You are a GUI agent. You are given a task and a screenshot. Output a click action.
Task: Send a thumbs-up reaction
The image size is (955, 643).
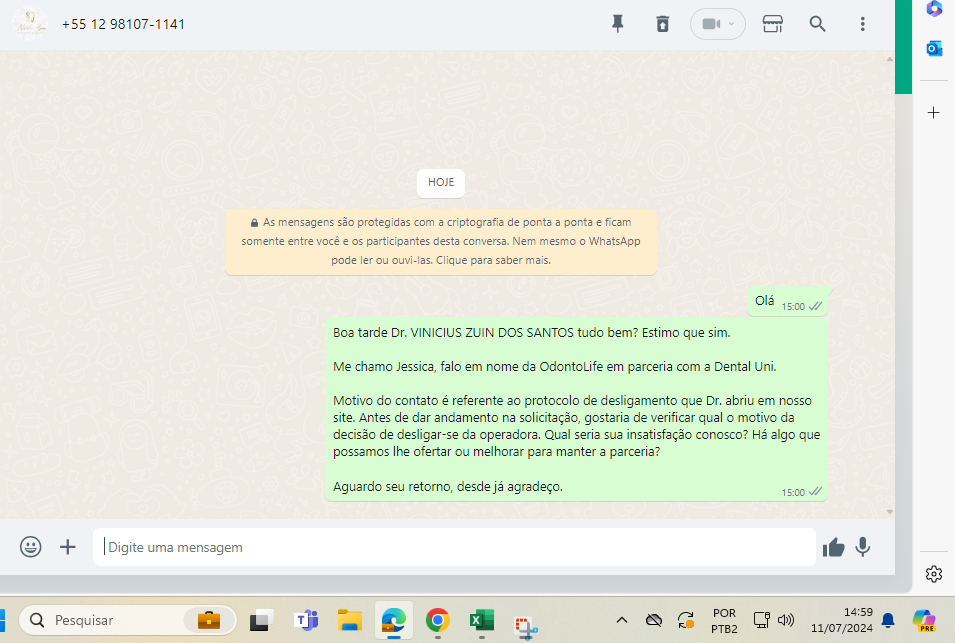click(833, 547)
